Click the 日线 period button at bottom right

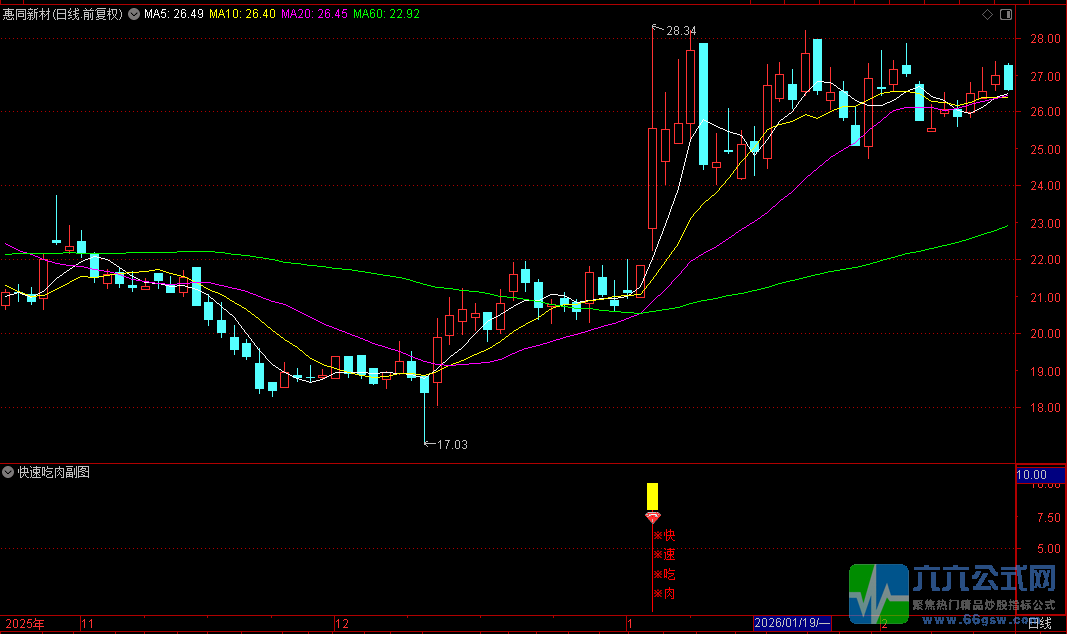pyautogui.click(x=1039, y=623)
